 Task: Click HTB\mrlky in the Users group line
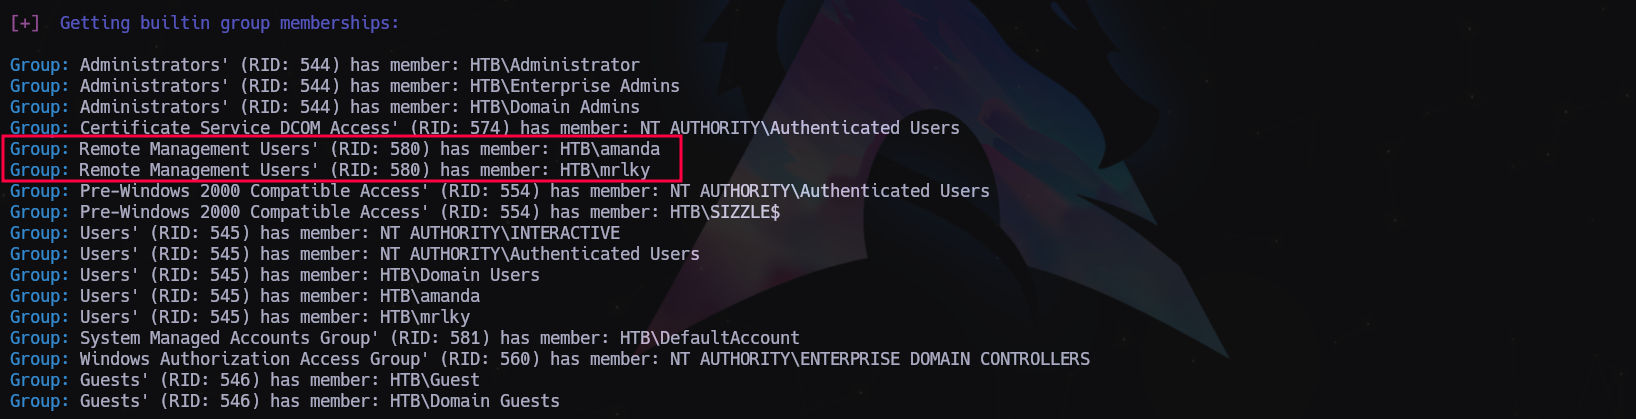(x=424, y=317)
